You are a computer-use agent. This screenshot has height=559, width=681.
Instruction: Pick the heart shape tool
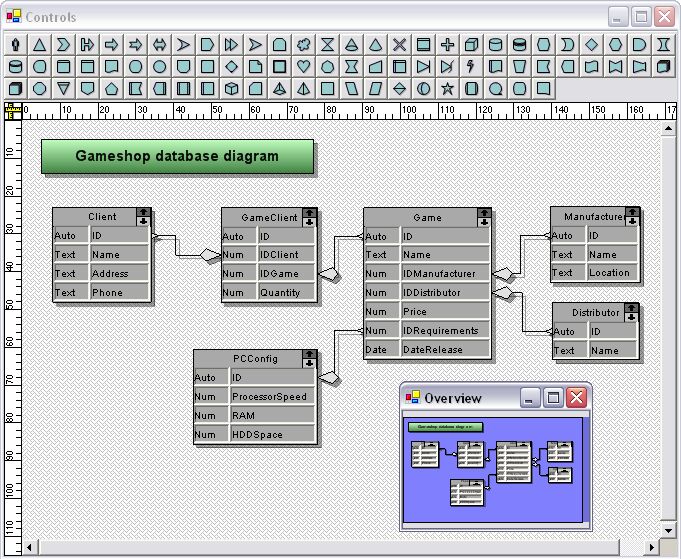pos(304,67)
